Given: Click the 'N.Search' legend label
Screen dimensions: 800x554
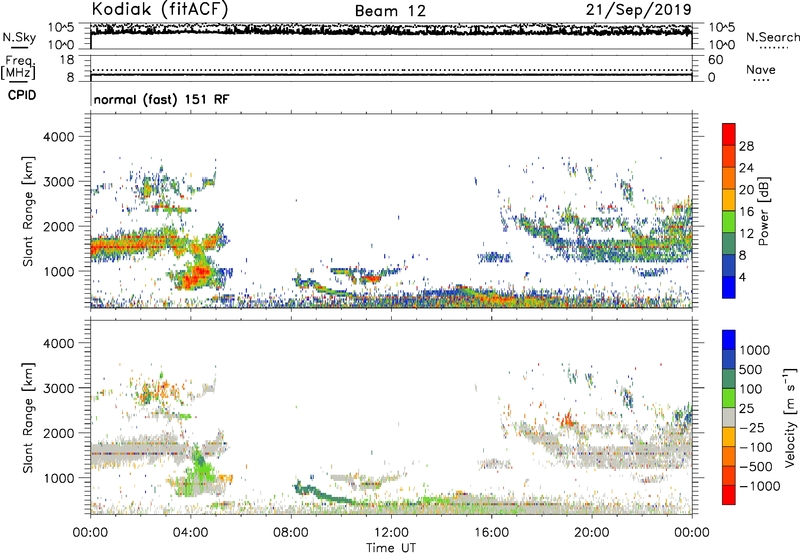Looking at the screenshot, I should (x=772, y=37).
